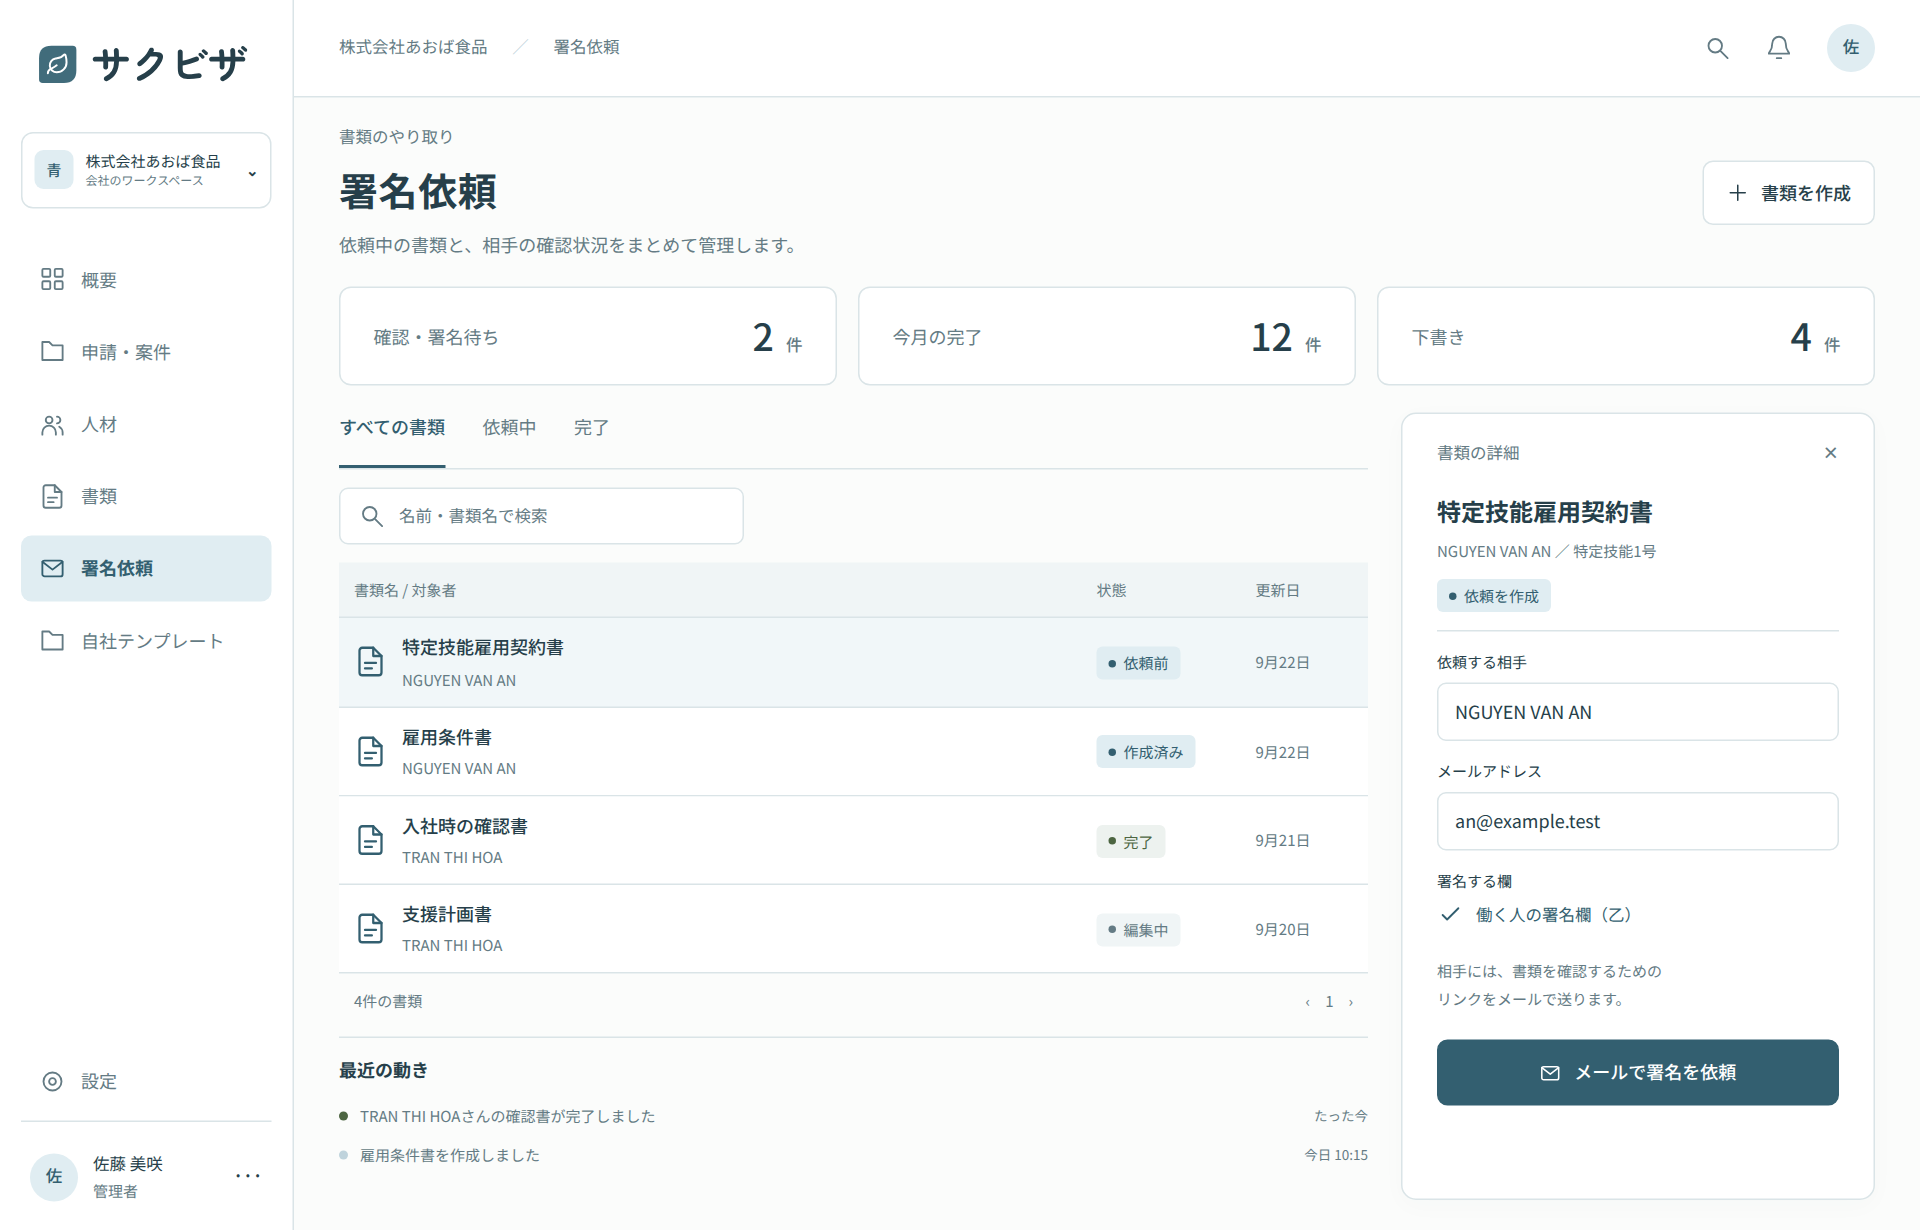Click メールで署名を依頼 button

1637,1072
